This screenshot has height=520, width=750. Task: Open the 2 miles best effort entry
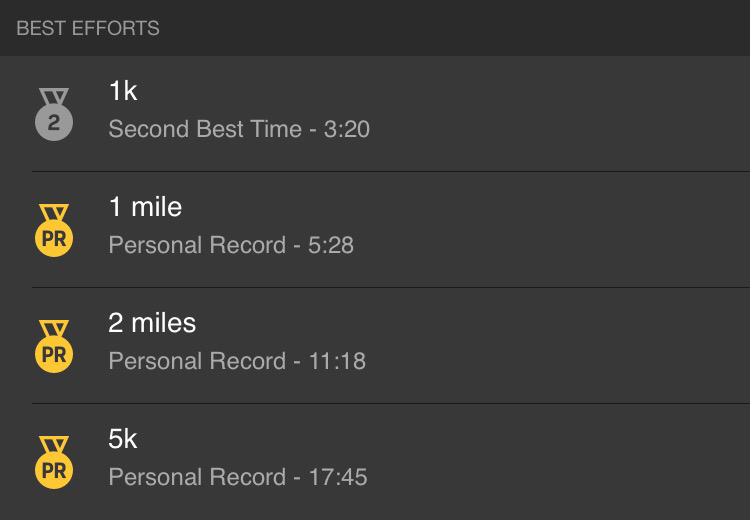pyautogui.click(x=375, y=345)
